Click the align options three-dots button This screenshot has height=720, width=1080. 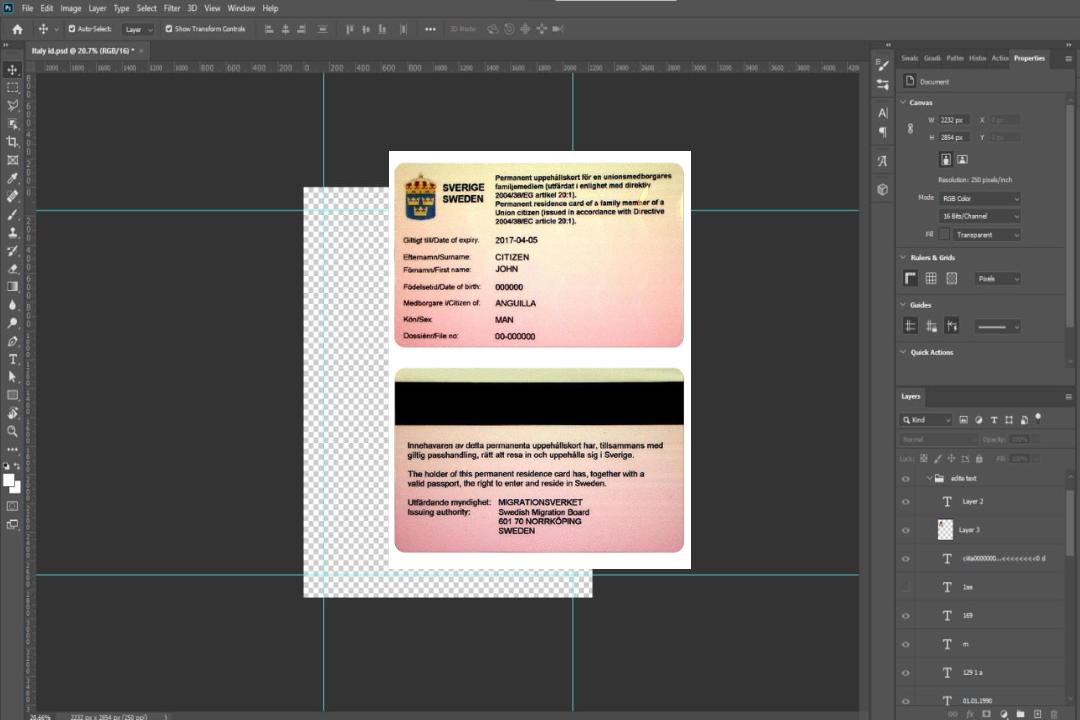click(430, 29)
